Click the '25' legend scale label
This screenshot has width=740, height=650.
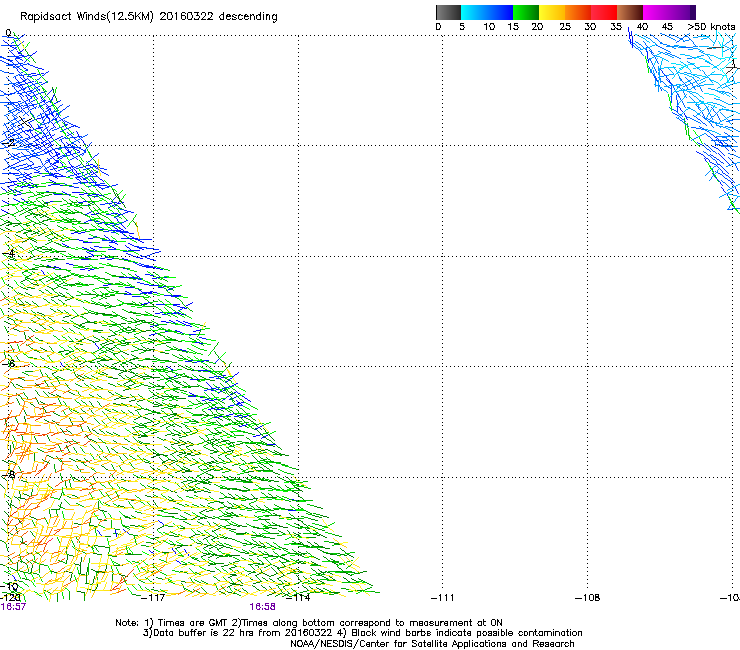pyautogui.click(x=565, y=27)
